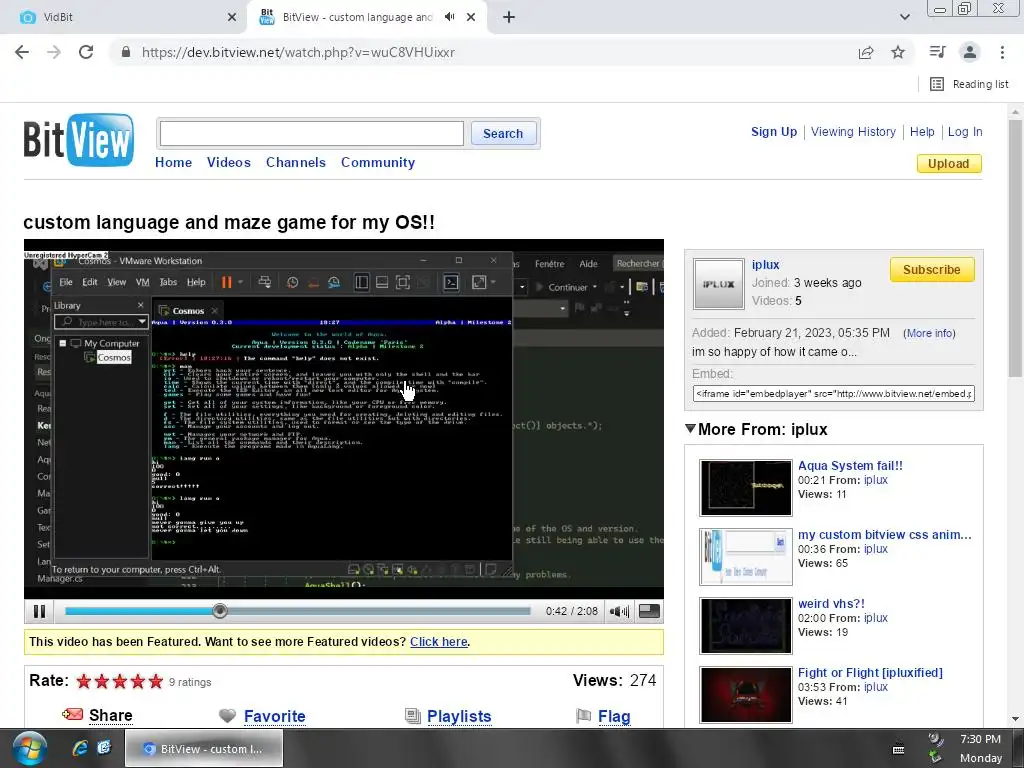Click the Sign Up link

[x=774, y=132]
